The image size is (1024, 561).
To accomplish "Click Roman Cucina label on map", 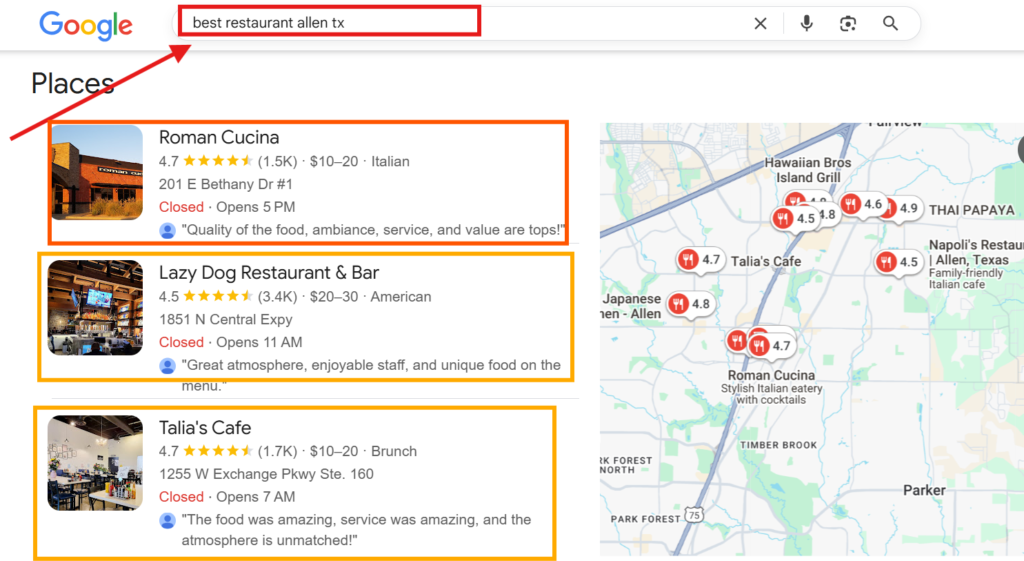I will (771, 376).
